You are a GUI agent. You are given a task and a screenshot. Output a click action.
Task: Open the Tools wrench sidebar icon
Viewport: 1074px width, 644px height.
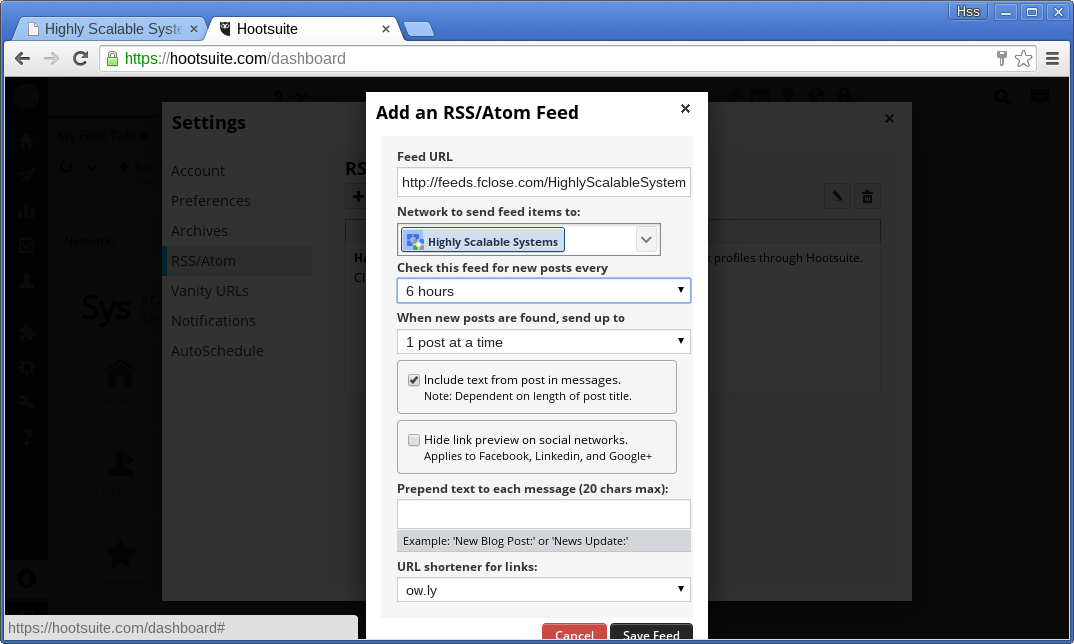[x=27, y=402]
